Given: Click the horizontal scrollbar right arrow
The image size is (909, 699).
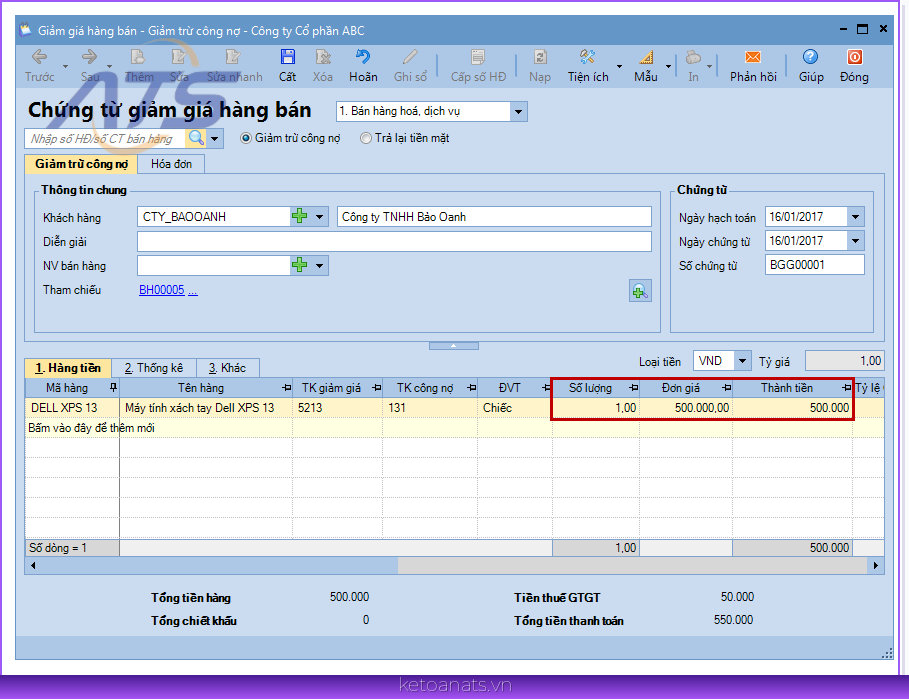Looking at the screenshot, I should 875,566.
